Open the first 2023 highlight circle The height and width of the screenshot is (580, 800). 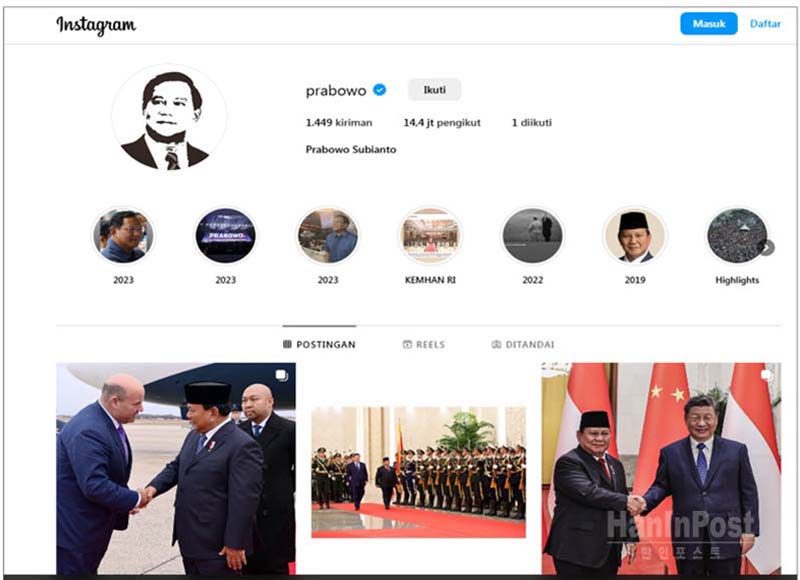(123, 236)
